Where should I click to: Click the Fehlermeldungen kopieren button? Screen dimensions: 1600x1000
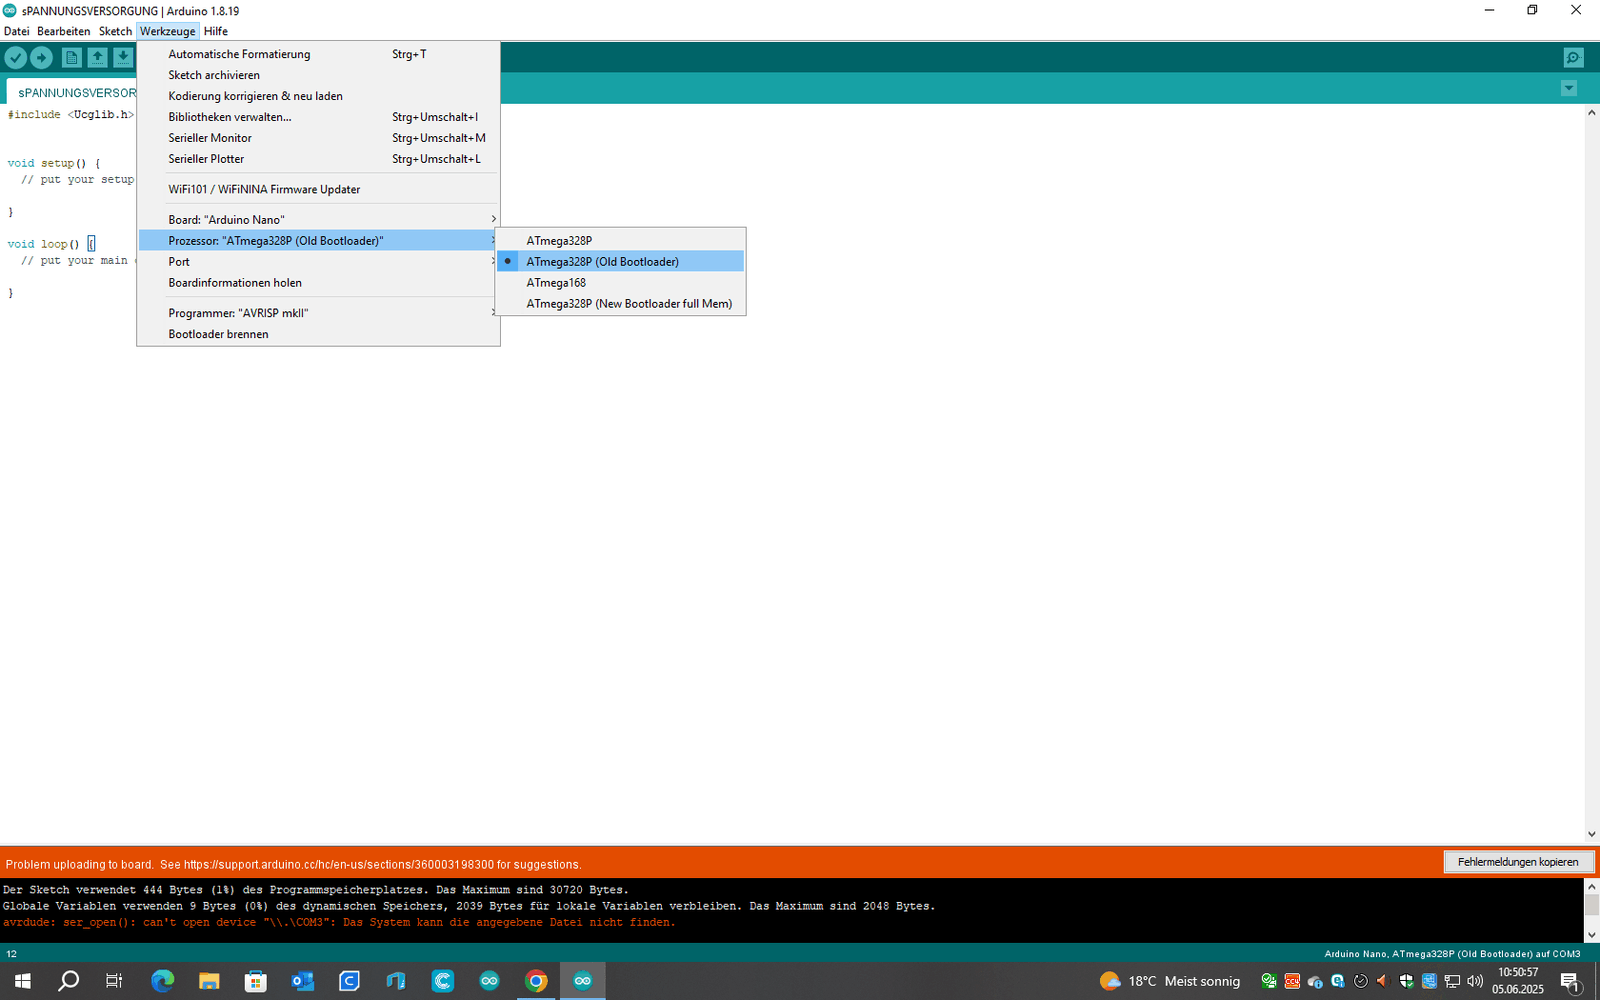click(1517, 862)
